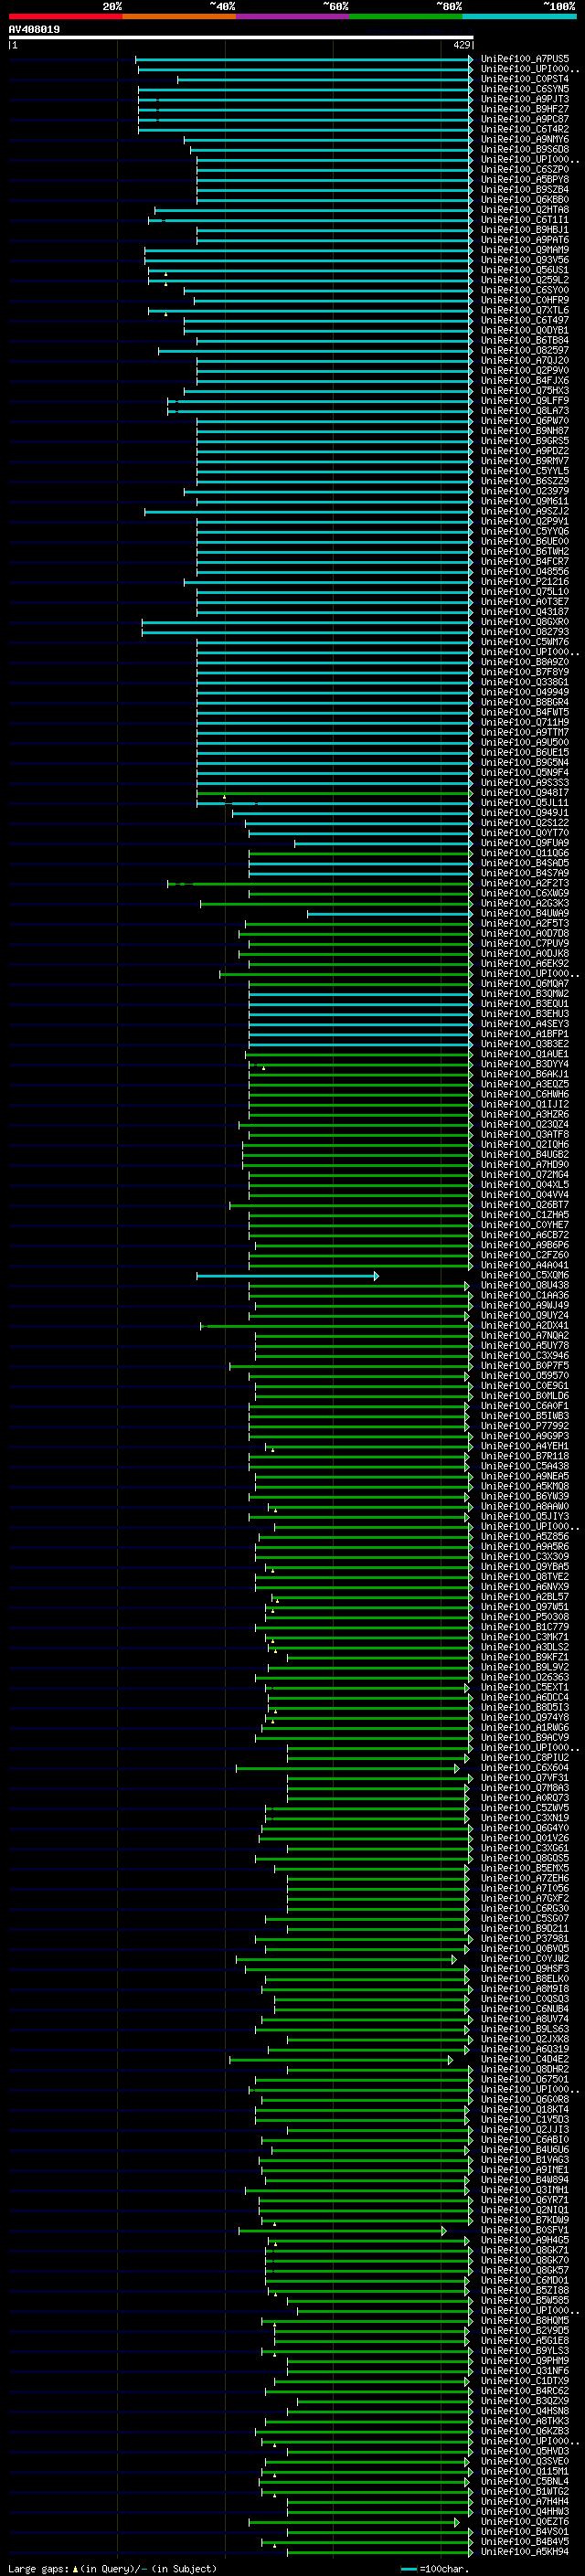
Task: Select the UniRef100_Q8U438 label
Action: point(525,1285)
